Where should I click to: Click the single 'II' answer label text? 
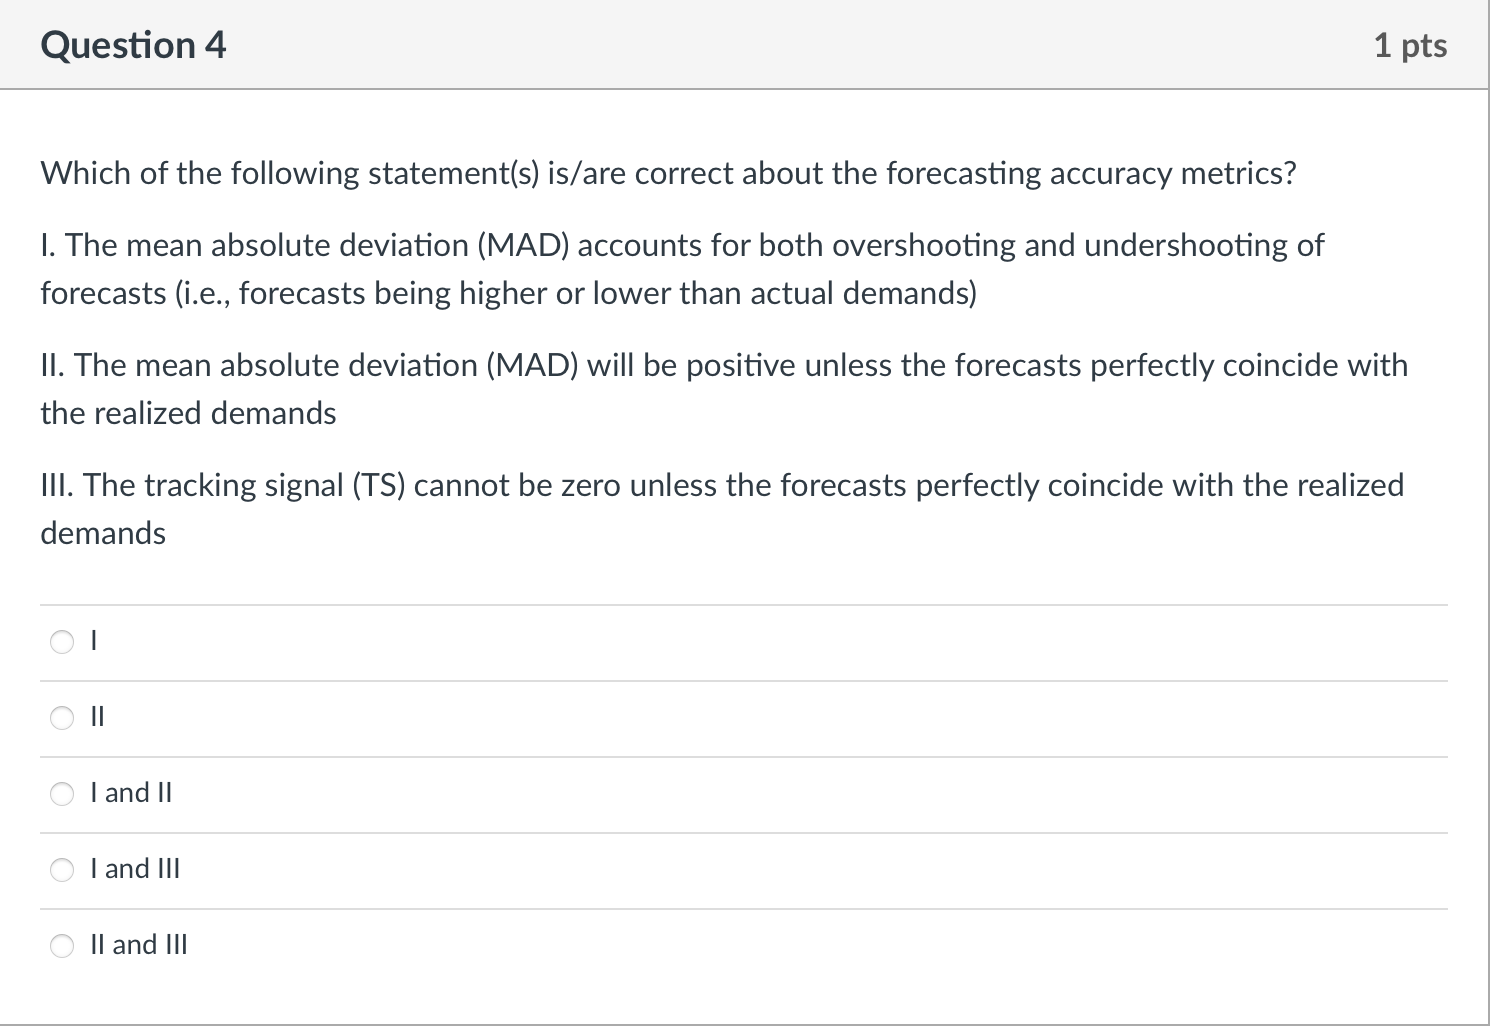(97, 717)
